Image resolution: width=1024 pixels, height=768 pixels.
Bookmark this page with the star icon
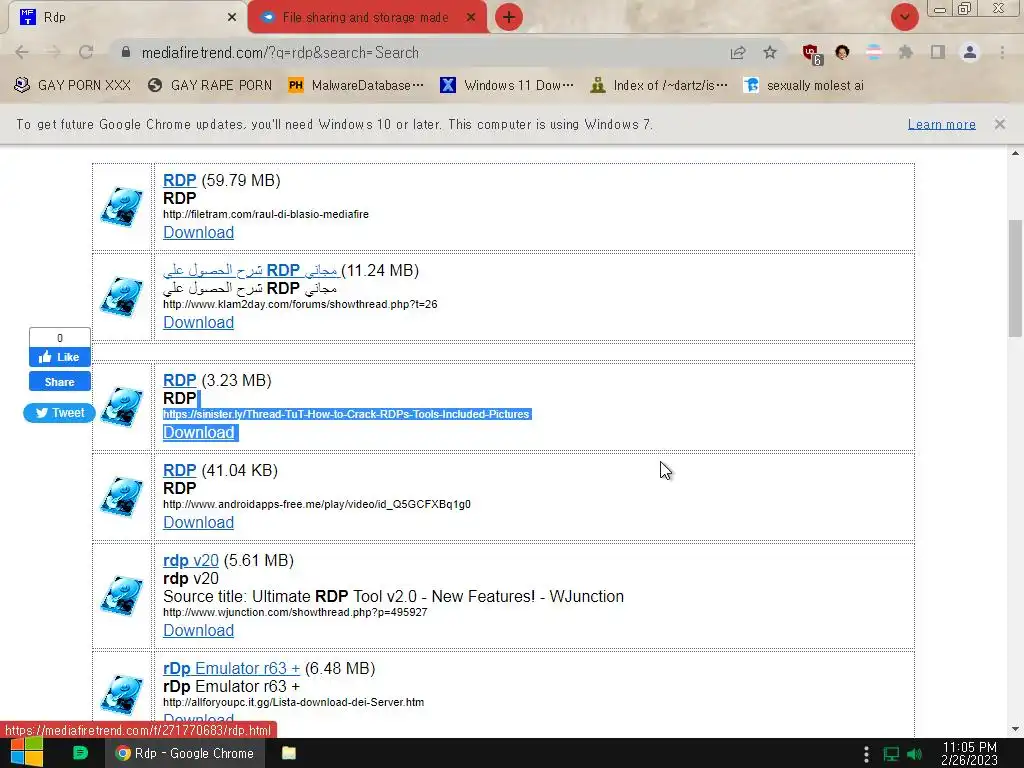click(x=770, y=52)
